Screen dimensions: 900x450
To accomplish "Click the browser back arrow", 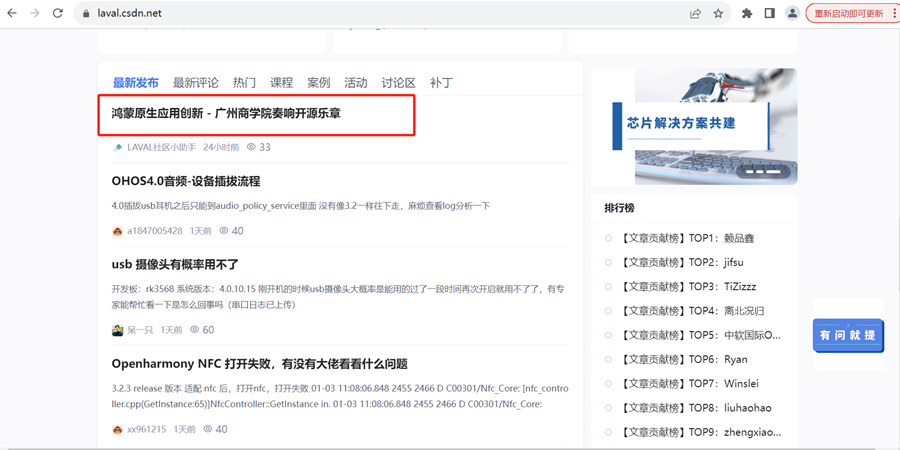I will click(x=12, y=14).
